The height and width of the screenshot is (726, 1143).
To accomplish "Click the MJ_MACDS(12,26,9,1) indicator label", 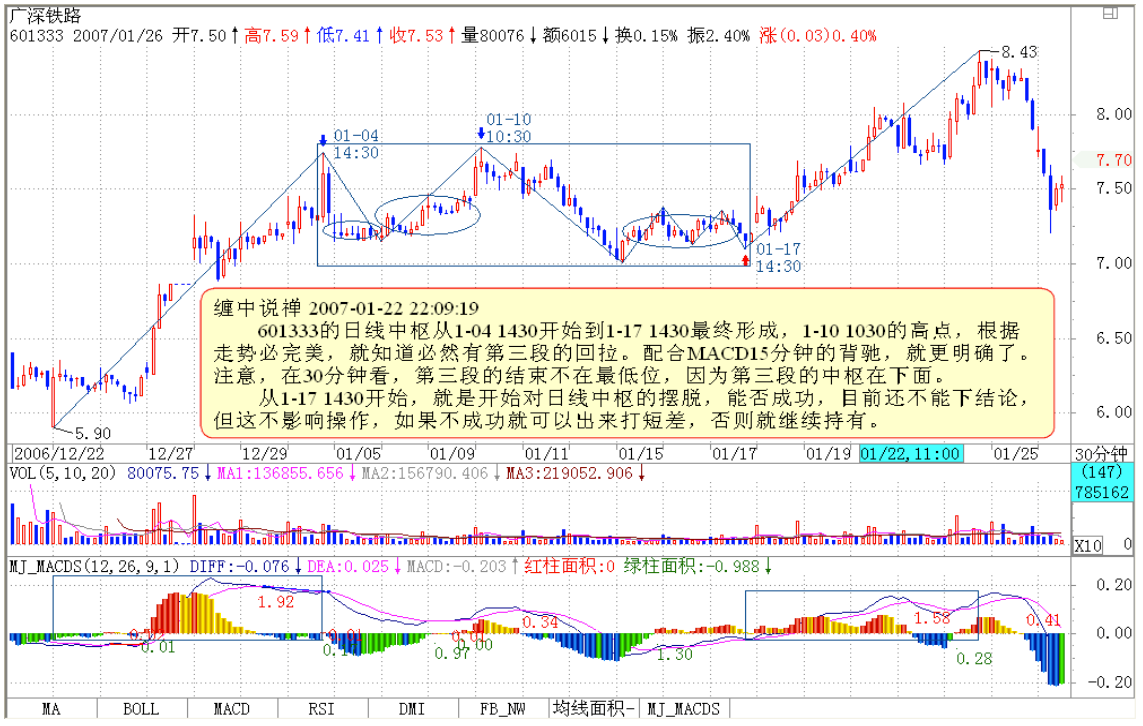I will [95, 566].
